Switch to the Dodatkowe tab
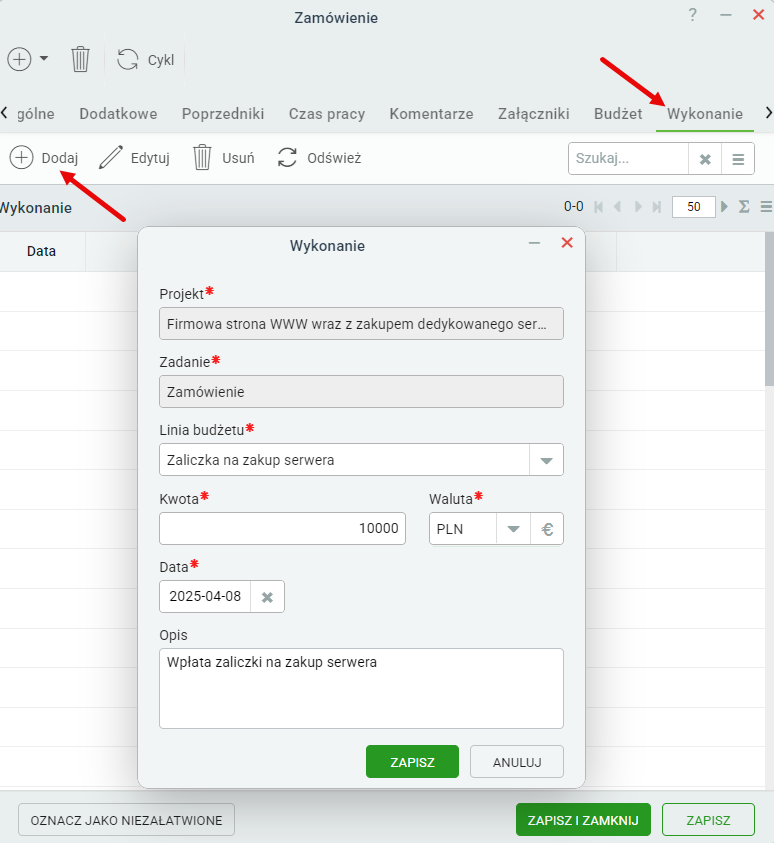The image size is (774, 843). click(118, 114)
